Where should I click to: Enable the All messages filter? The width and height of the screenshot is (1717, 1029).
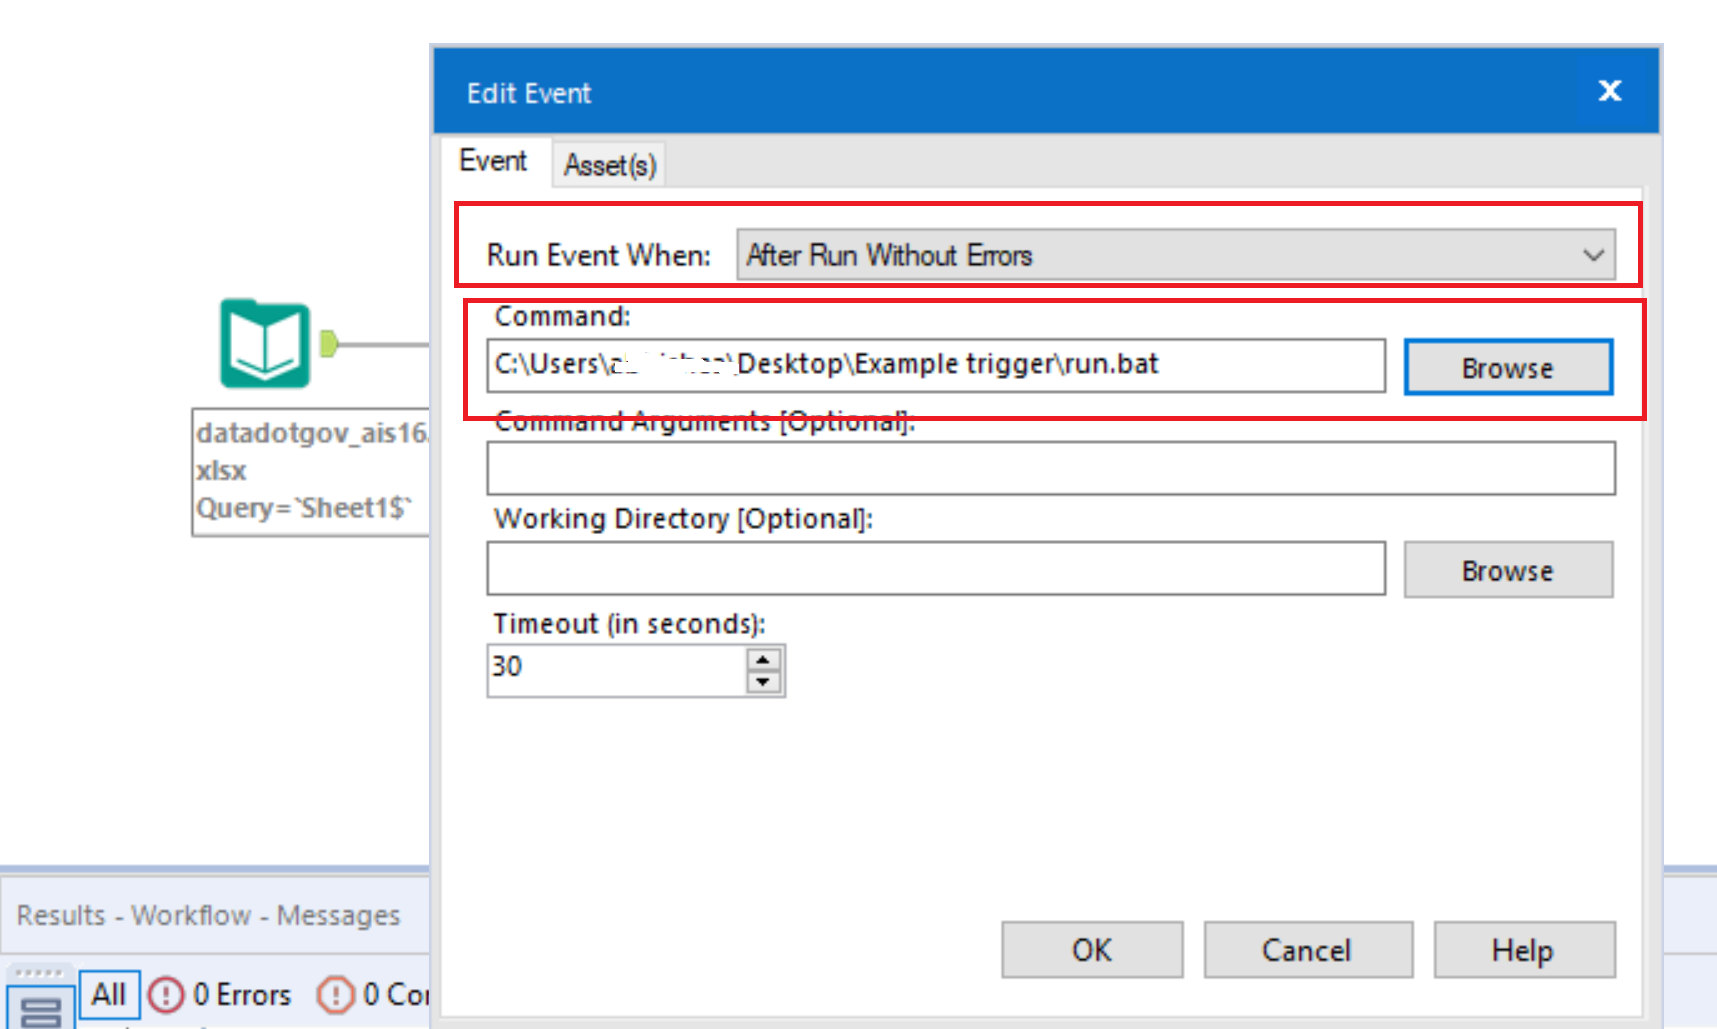coord(109,993)
